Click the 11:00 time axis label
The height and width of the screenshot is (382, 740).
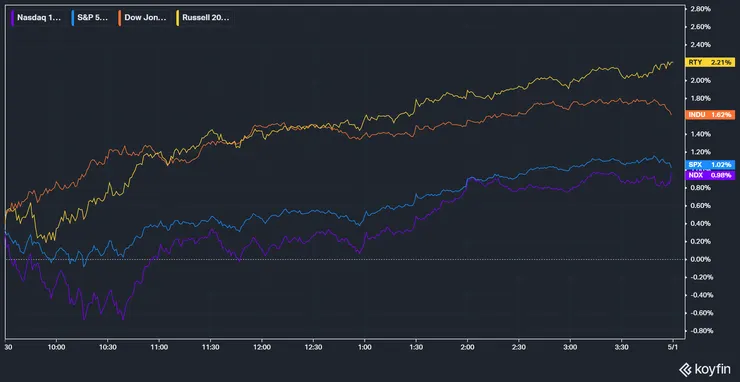(159, 347)
